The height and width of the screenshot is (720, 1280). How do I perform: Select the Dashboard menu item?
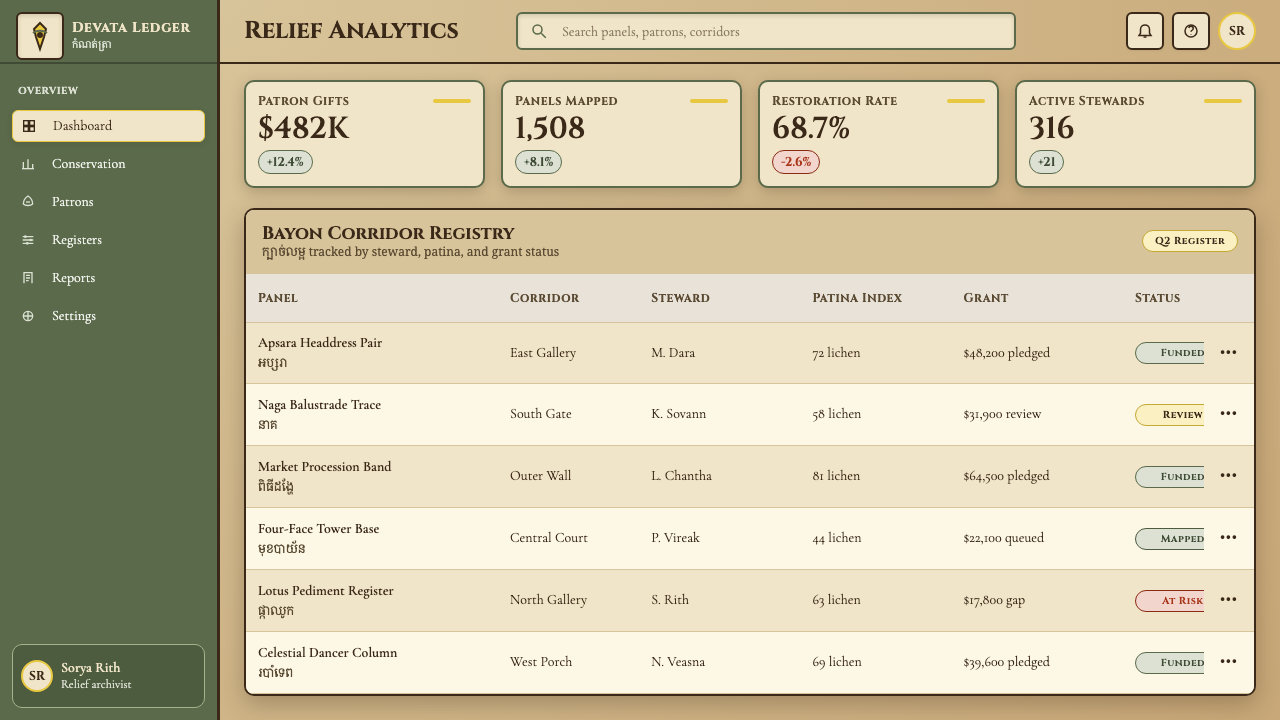[108, 126]
